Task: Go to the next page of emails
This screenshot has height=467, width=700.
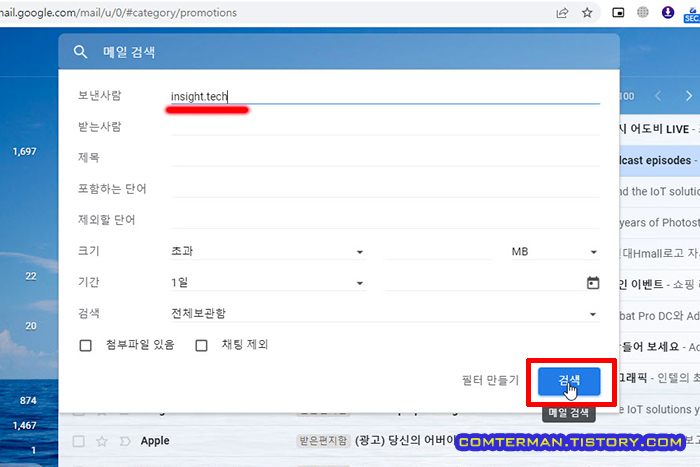Action: click(688, 96)
